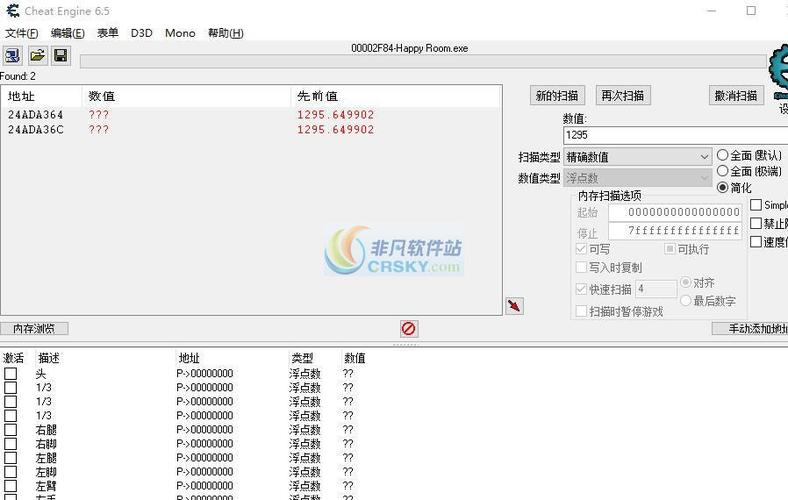Activate the 左腿 entry checkbox
This screenshot has height=500, width=788.
pos(11,458)
